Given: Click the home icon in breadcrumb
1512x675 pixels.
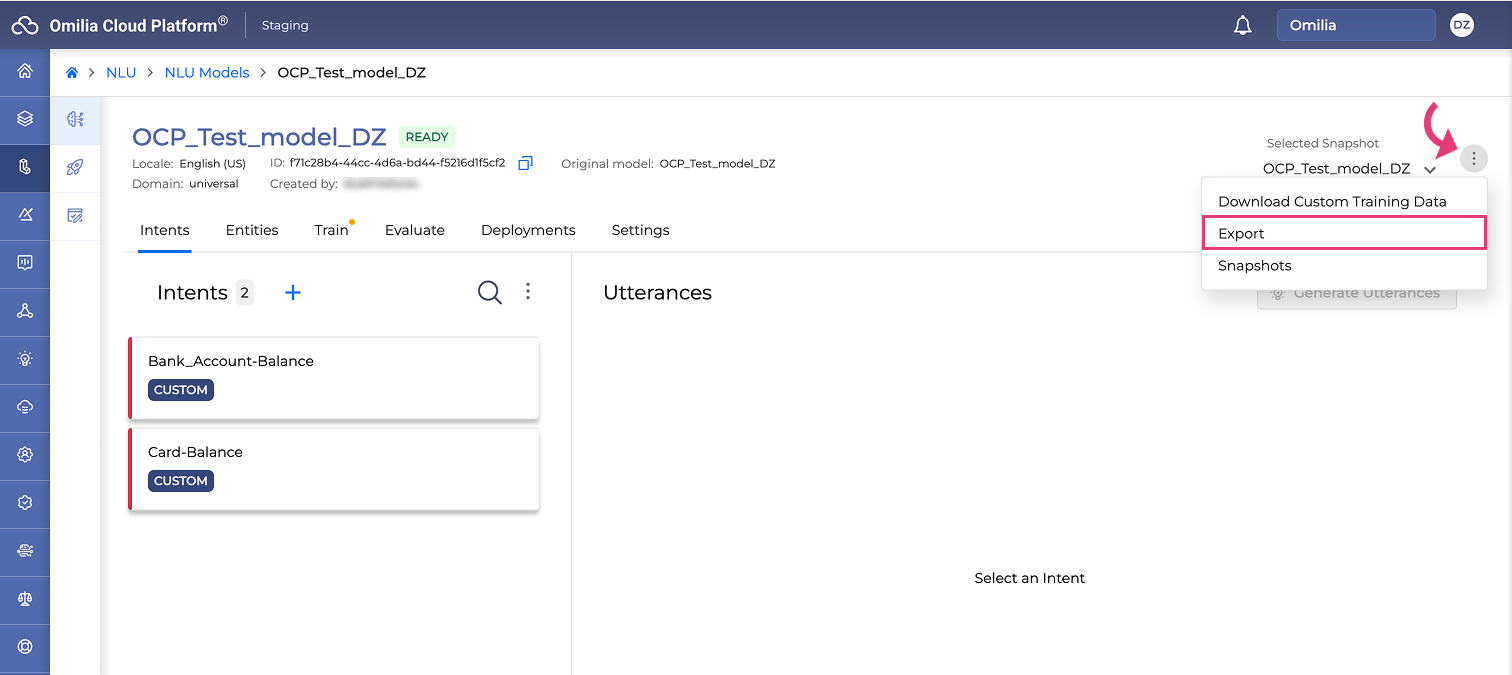Looking at the screenshot, I should coord(72,73).
